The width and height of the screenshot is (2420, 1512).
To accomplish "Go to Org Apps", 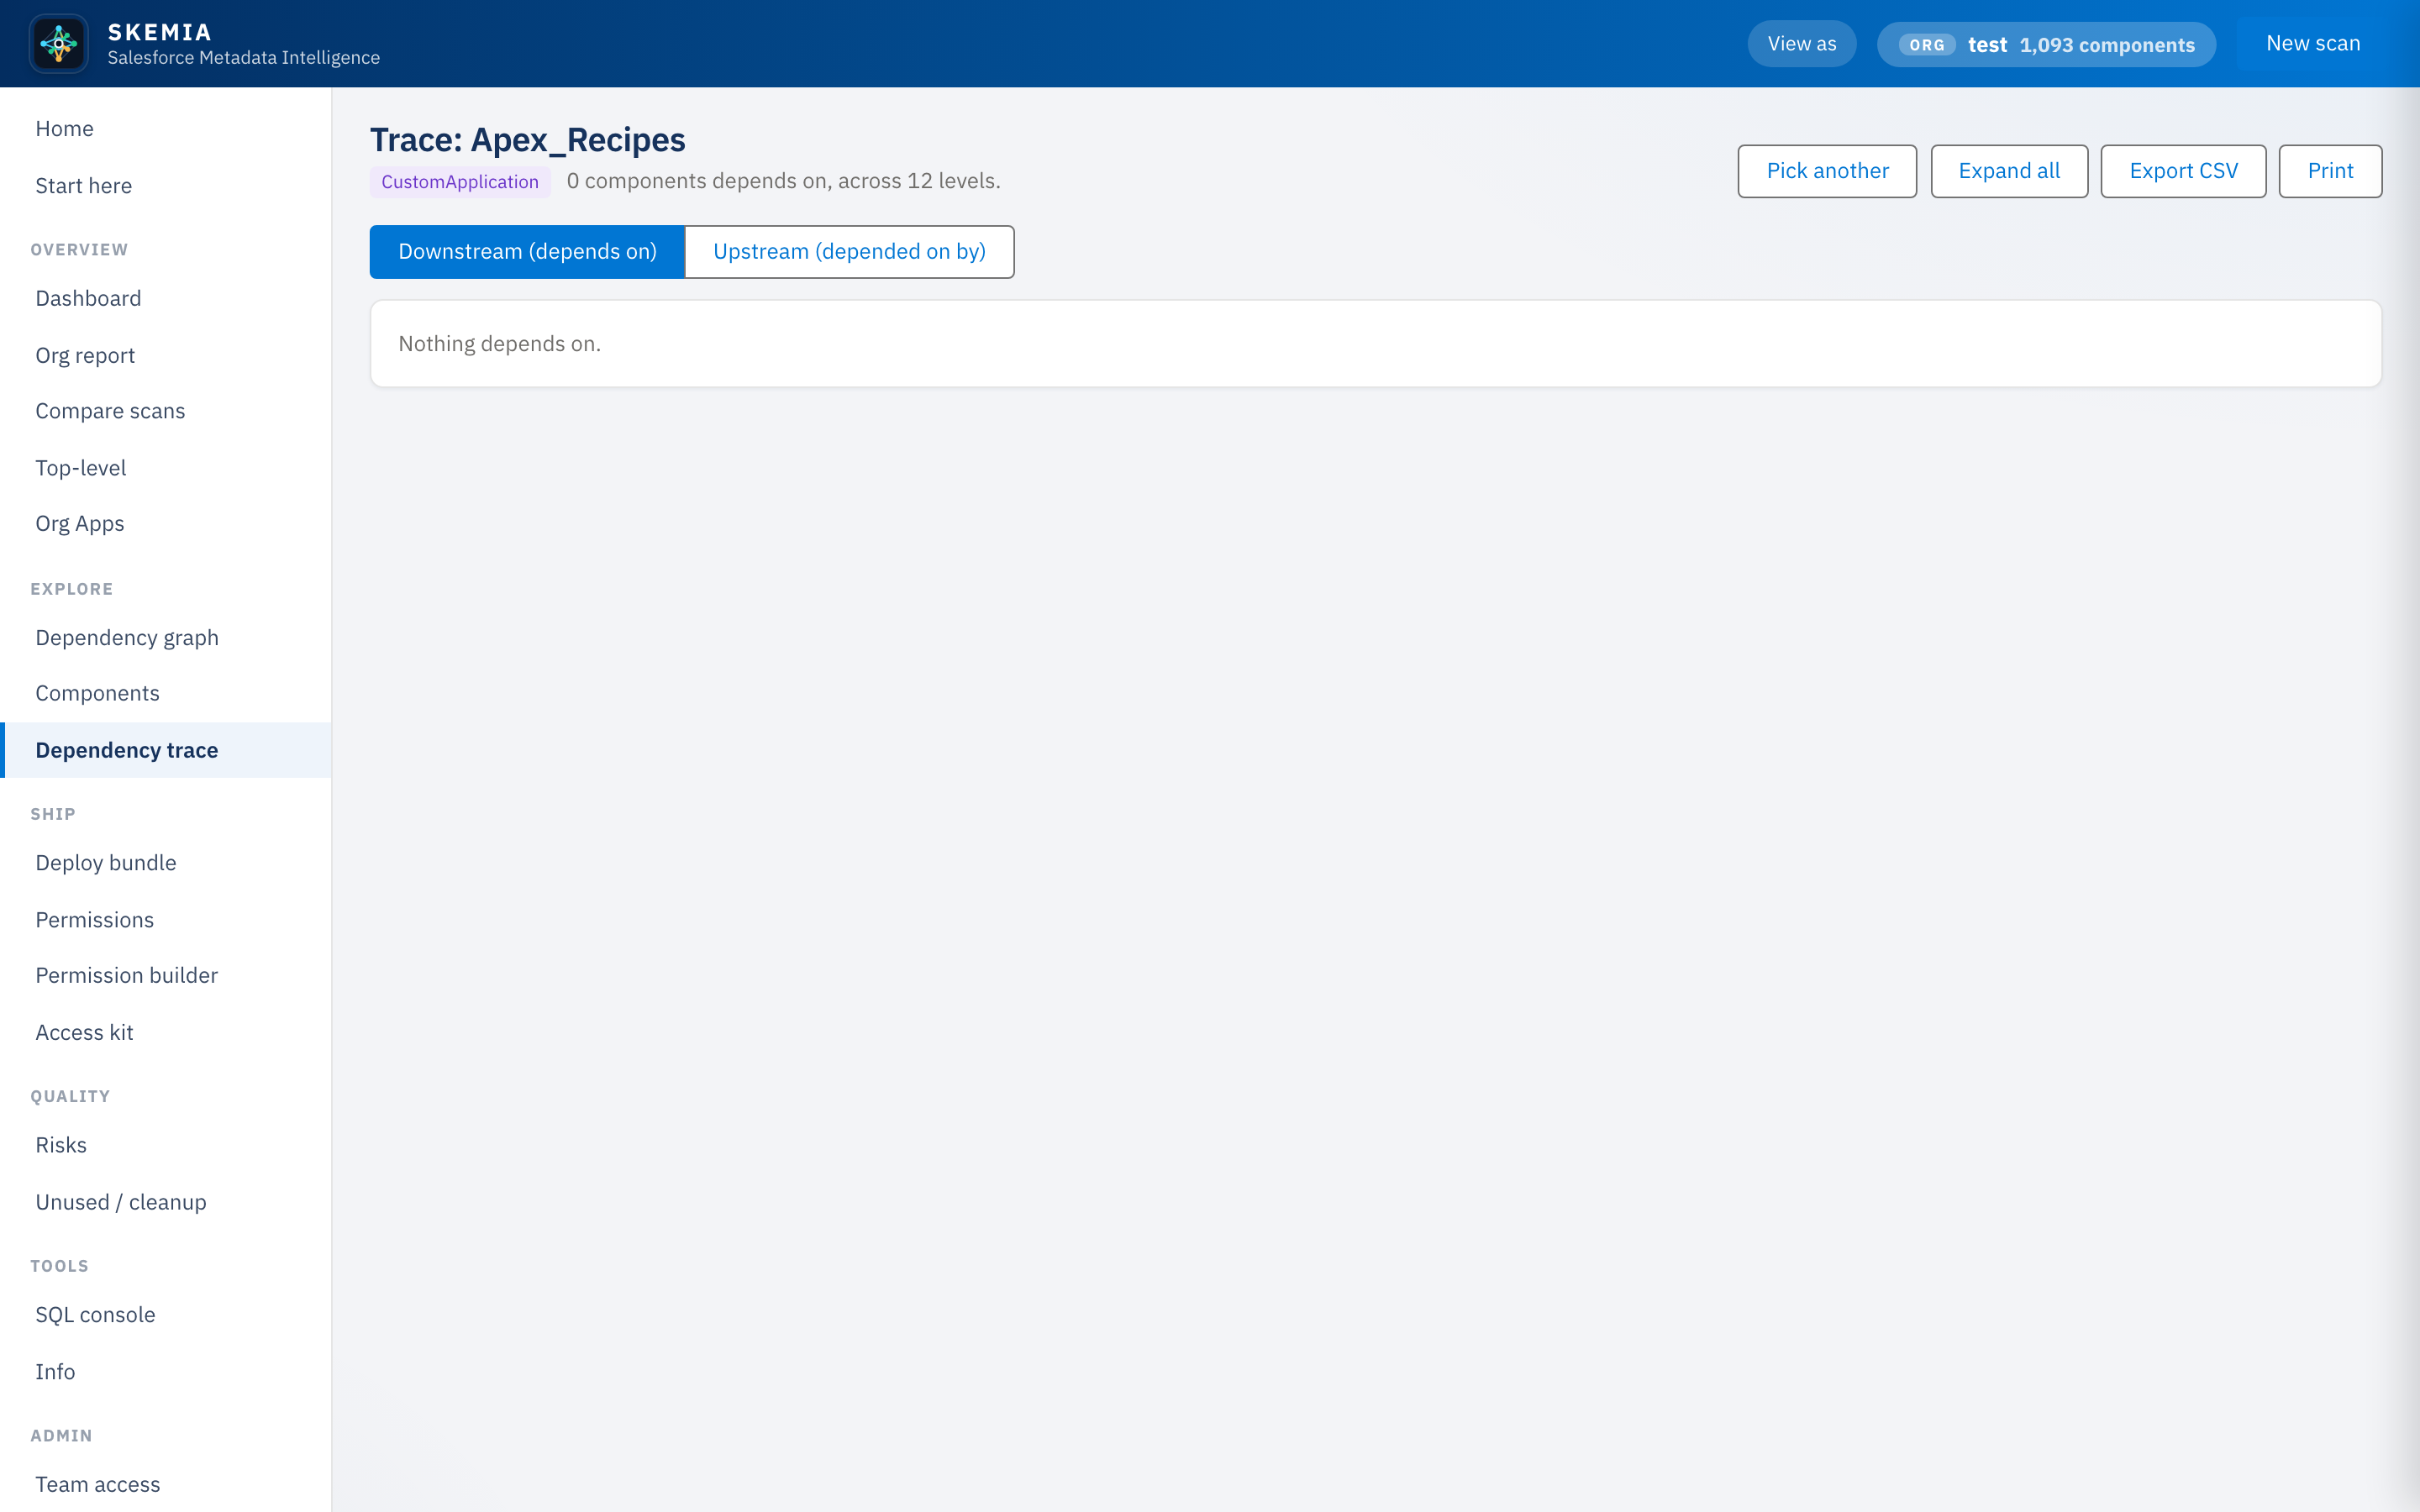I will (166, 524).
